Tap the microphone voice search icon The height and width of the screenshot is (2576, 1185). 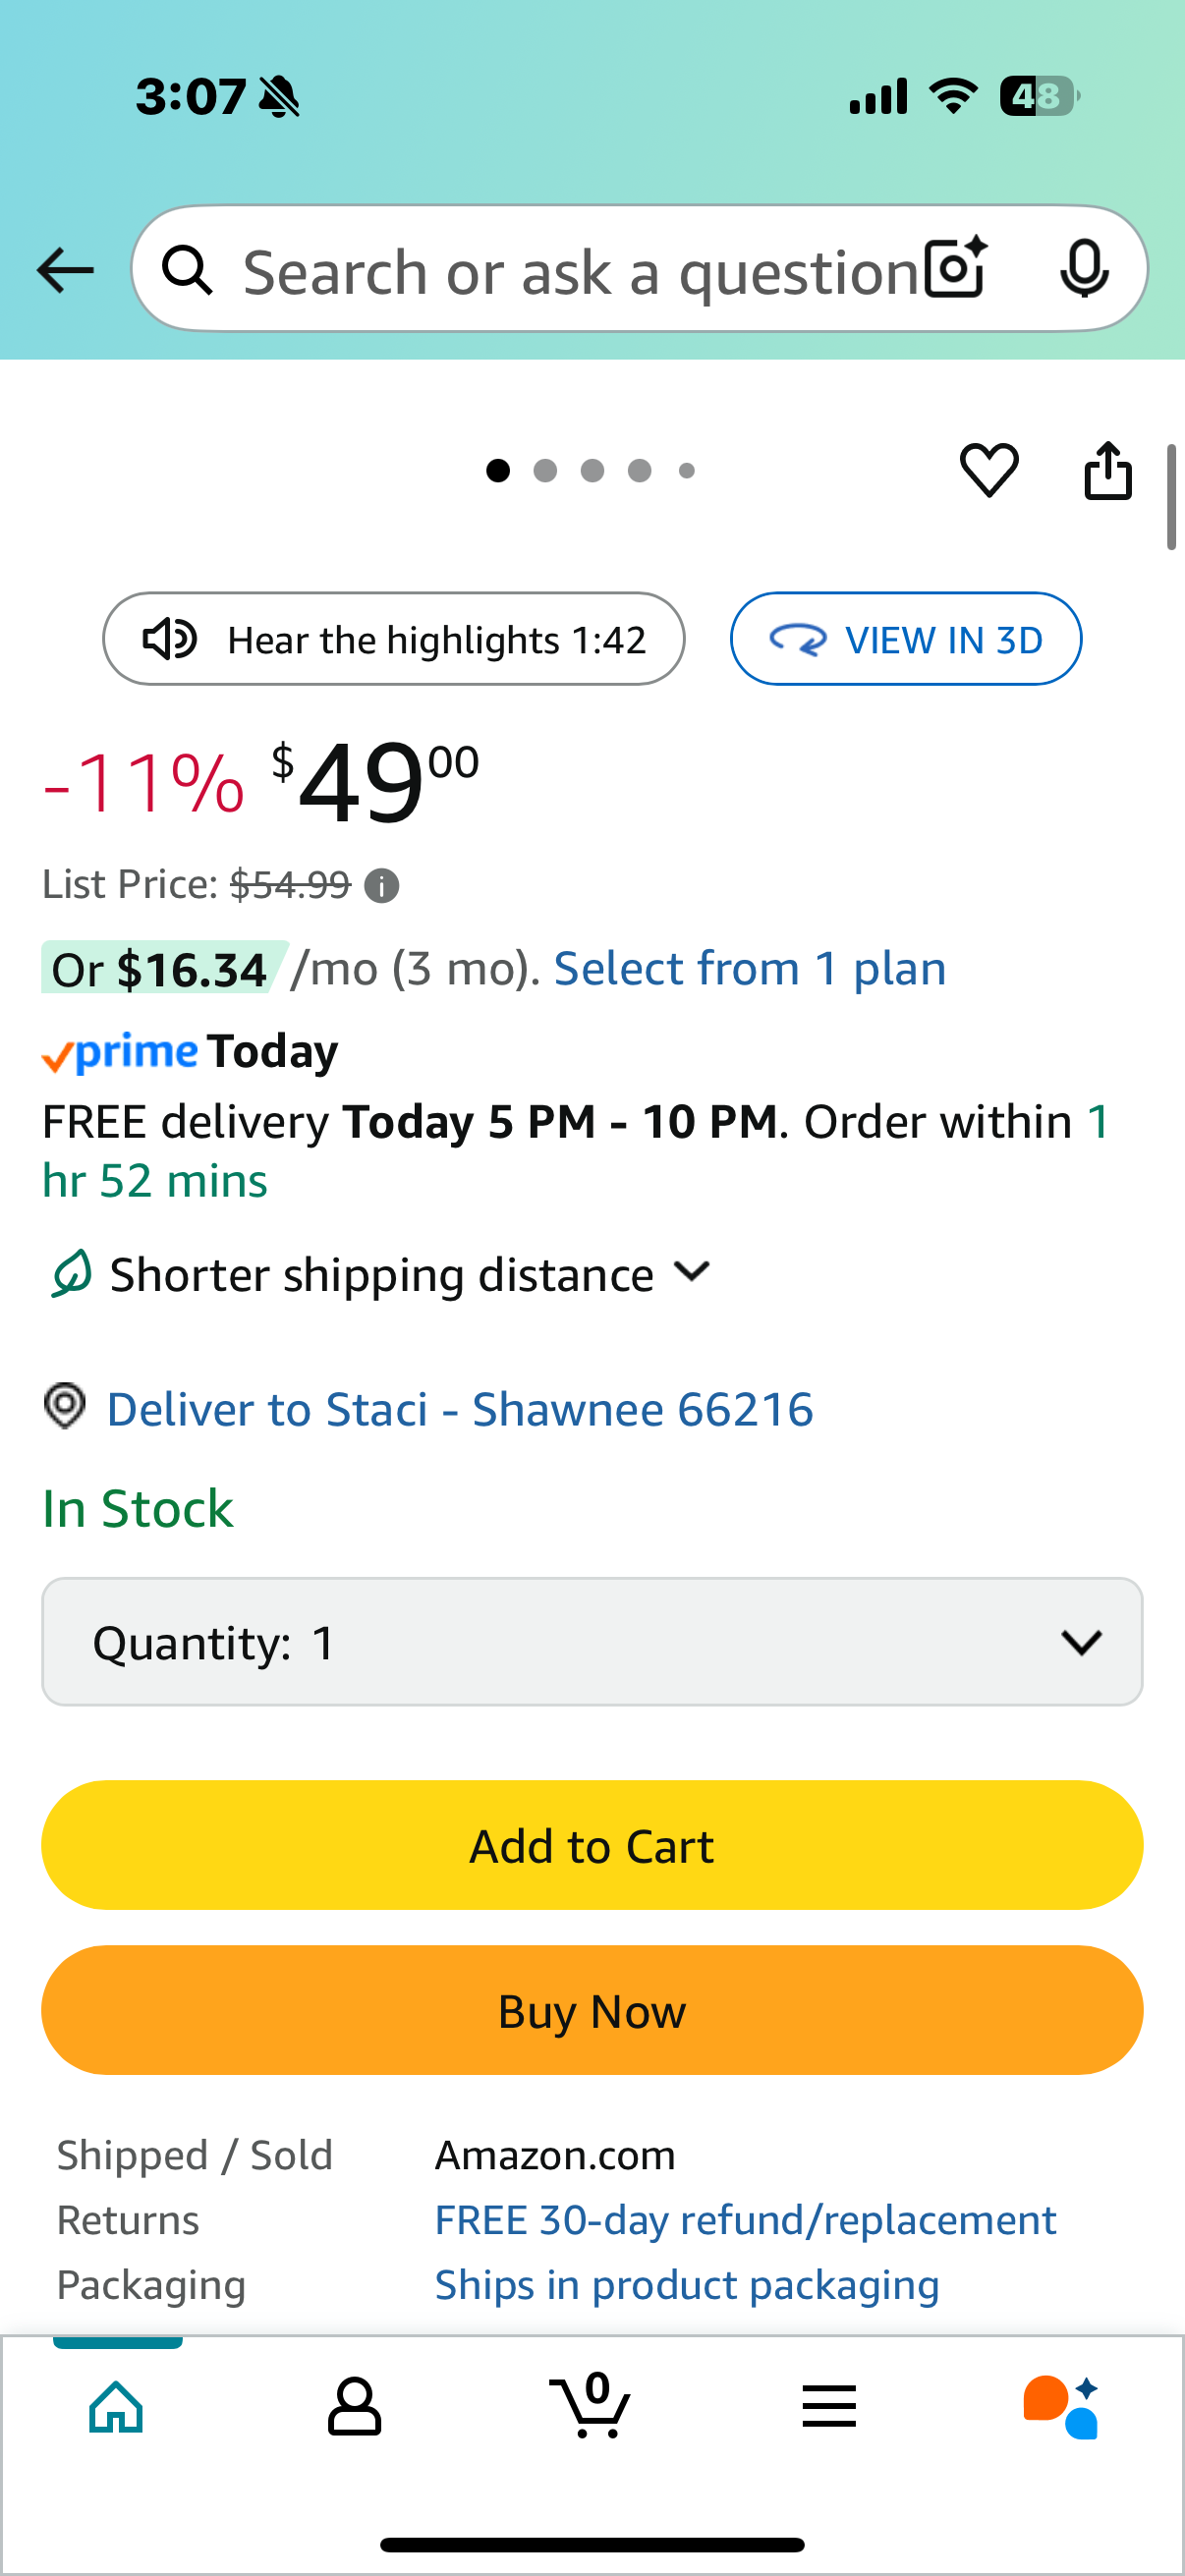click(1084, 269)
